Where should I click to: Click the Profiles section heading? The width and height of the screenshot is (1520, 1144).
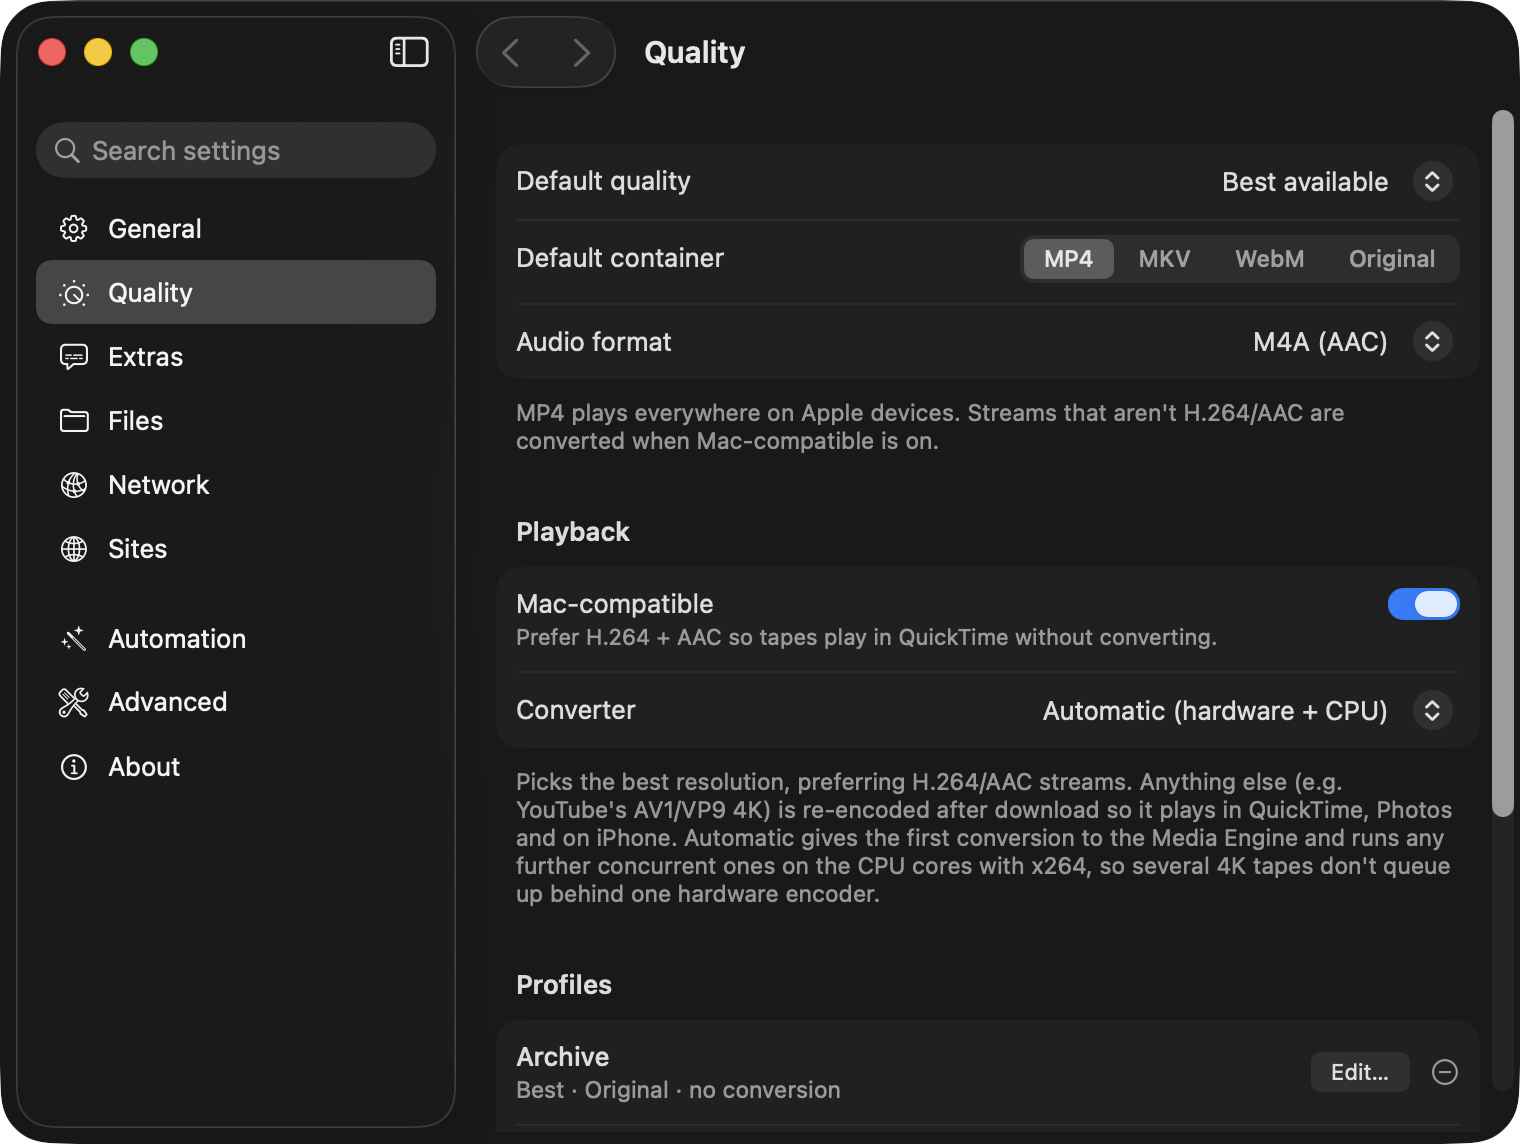click(564, 985)
